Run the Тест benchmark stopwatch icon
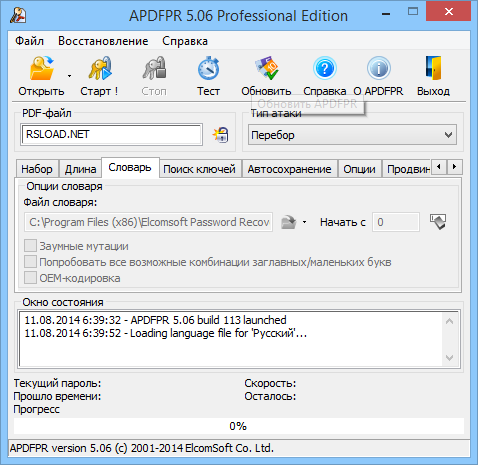The height and width of the screenshot is (465, 478). 208,68
